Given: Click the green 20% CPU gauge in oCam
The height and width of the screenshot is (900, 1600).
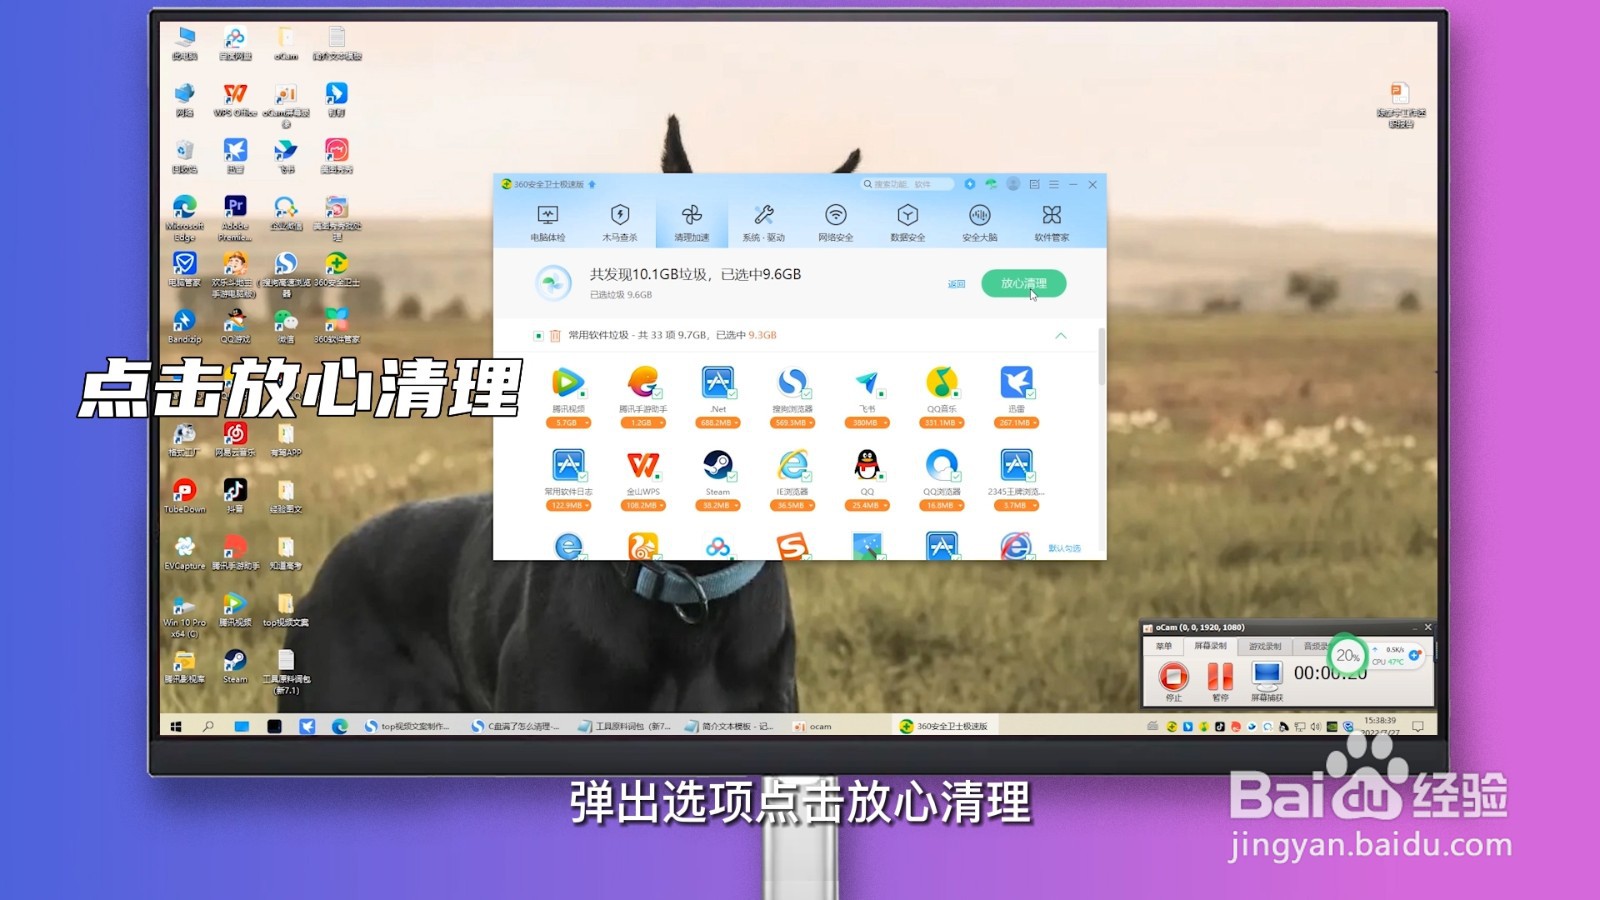Looking at the screenshot, I should click(x=1347, y=656).
